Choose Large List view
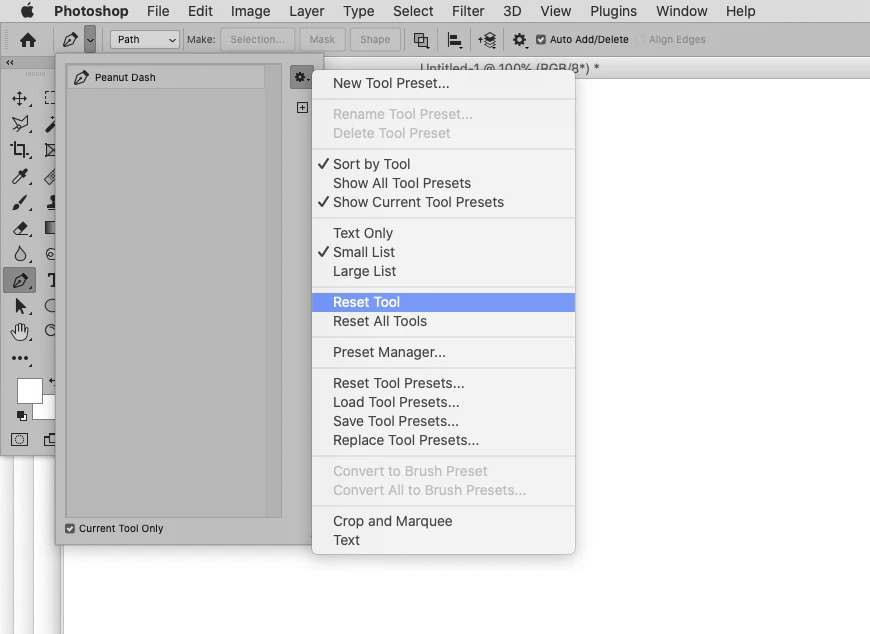This screenshot has width=870, height=634. (x=443, y=271)
